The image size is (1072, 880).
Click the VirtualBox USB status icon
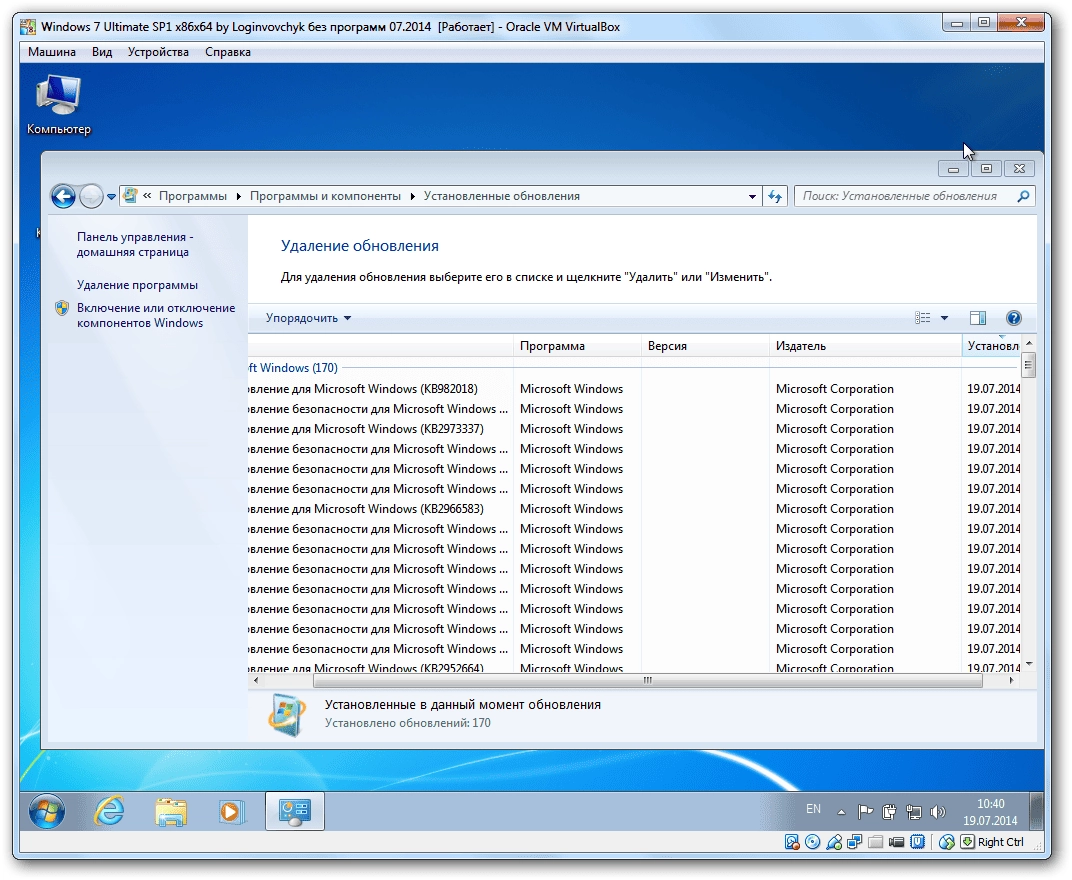(834, 842)
